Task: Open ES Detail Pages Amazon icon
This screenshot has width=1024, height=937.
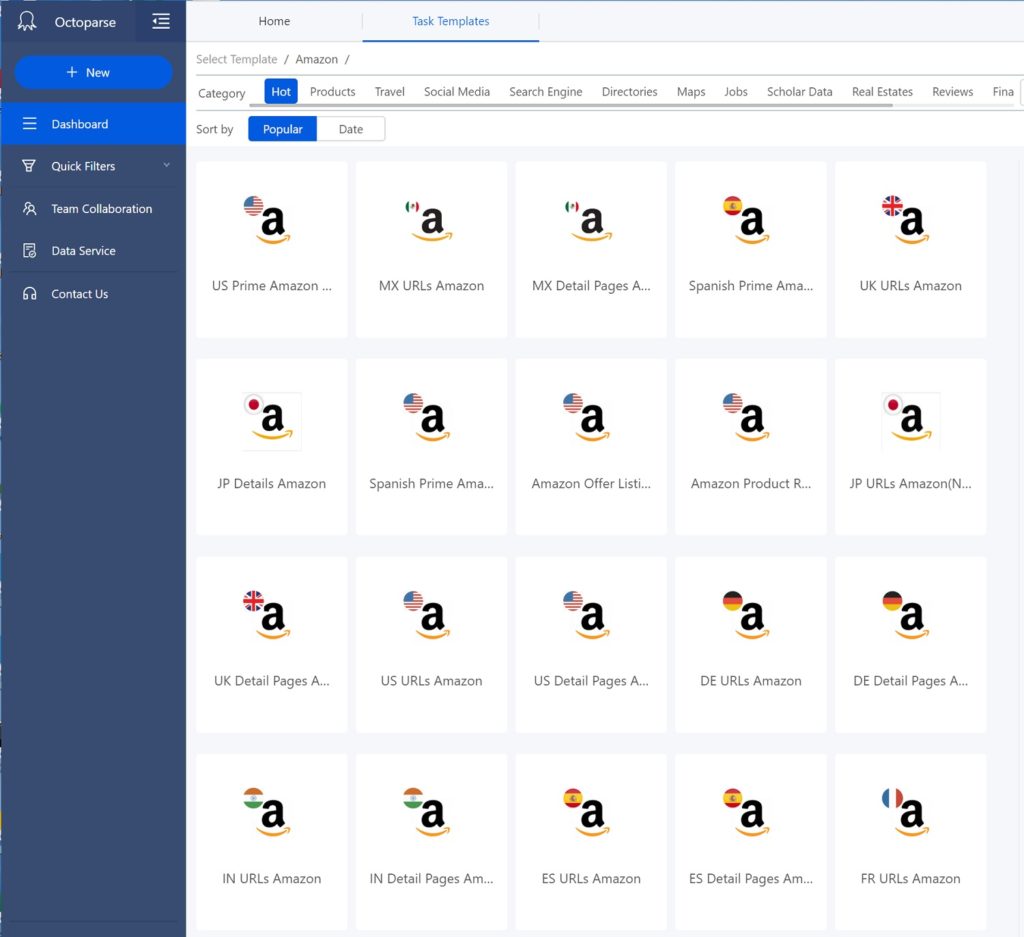Action: [747, 812]
